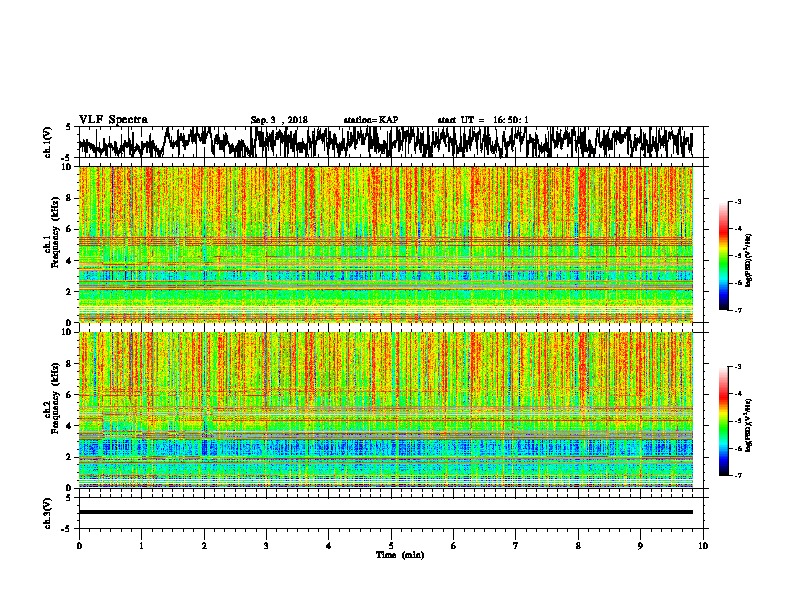Click the ch.3(V) axis label

tap(48, 513)
